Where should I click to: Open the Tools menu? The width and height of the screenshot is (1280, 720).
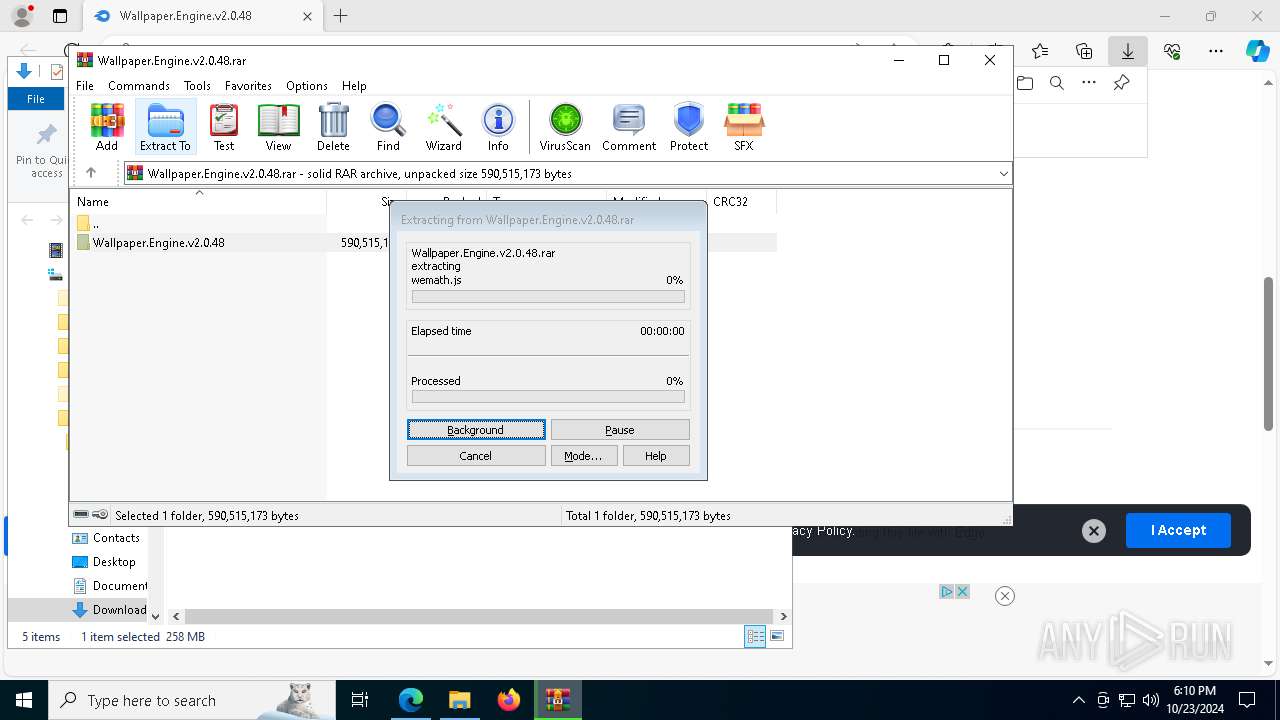click(x=197, y=86)
